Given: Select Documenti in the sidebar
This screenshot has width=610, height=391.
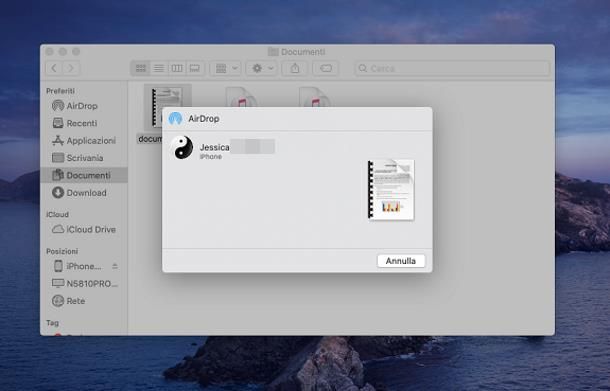Looking at the screenshot, I should coord(84,175).
